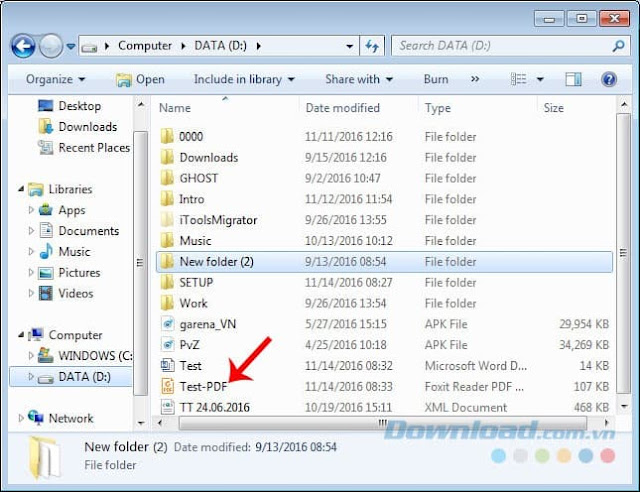The image size is (640, 492).
Task: Expand the Network node
Action: (x=21, y=418)
